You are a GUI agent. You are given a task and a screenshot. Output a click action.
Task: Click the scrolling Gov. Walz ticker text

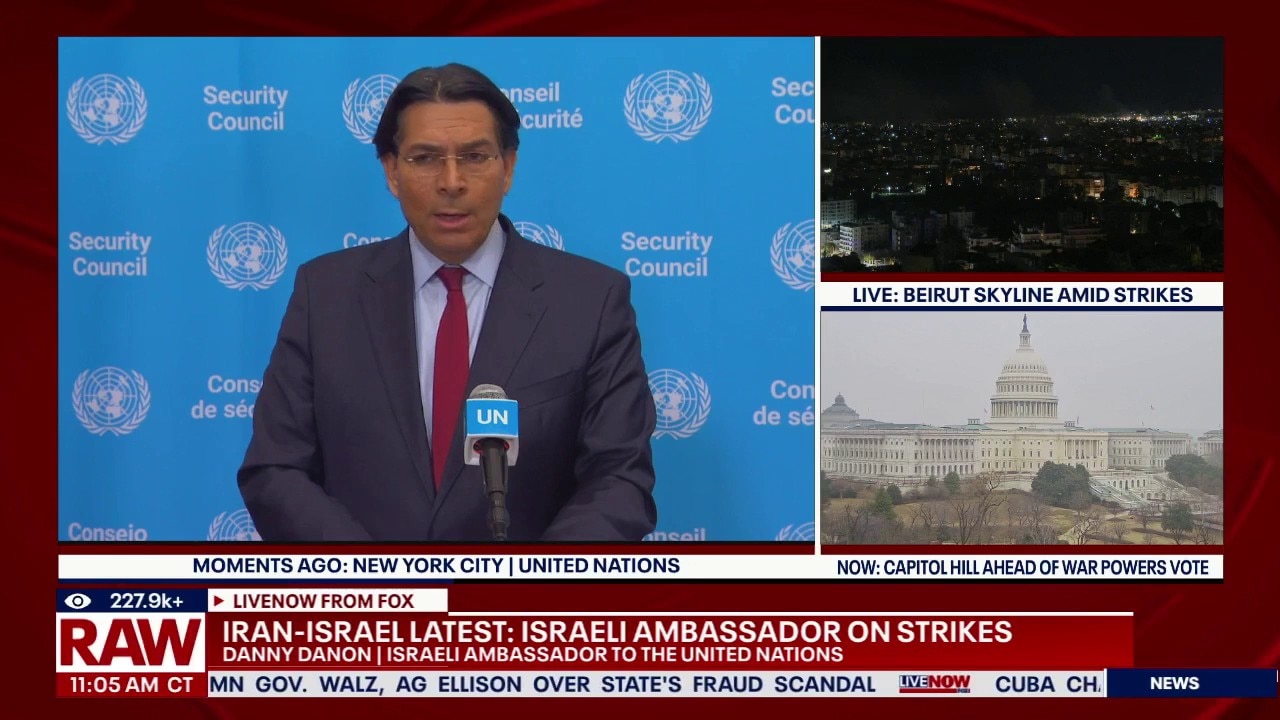pos(540,684)
